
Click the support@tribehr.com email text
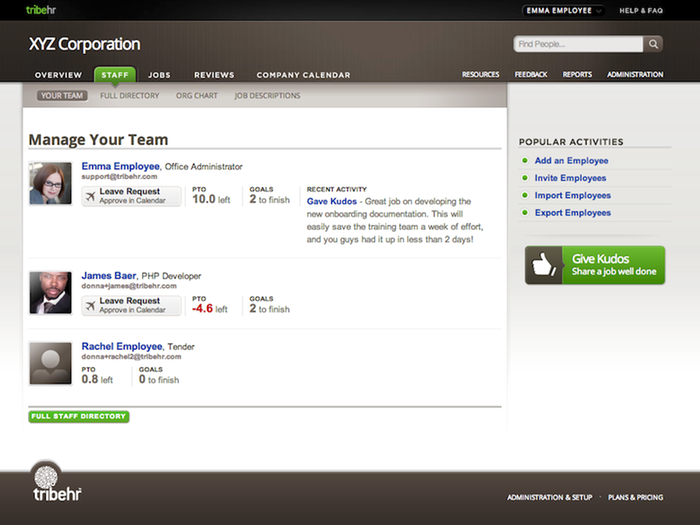click(x=119, y=177)
